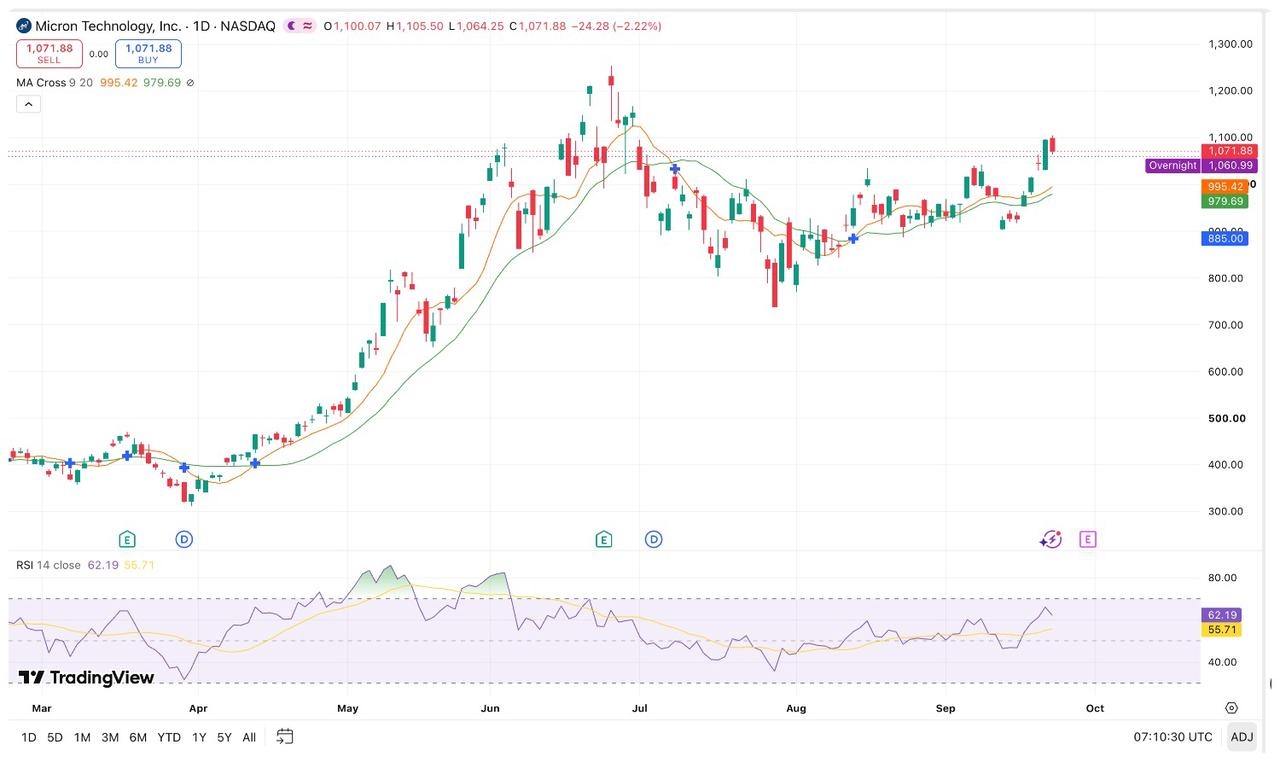Click the yellow 55.71 RSI average label
1280x762 pixels.
point(1222,630)
